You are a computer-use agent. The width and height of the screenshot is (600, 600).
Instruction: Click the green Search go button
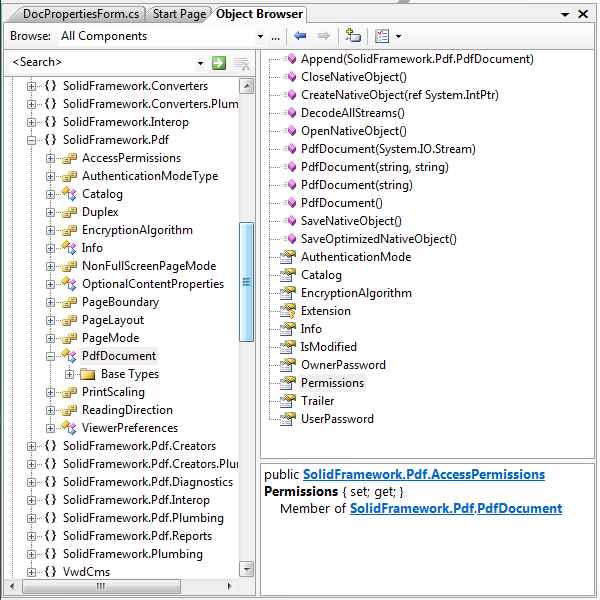(x=219, y=62)
